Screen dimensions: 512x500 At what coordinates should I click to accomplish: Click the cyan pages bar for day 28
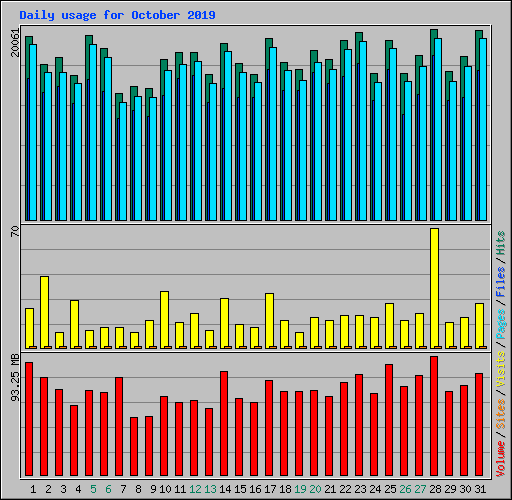(x=438, y=129)
